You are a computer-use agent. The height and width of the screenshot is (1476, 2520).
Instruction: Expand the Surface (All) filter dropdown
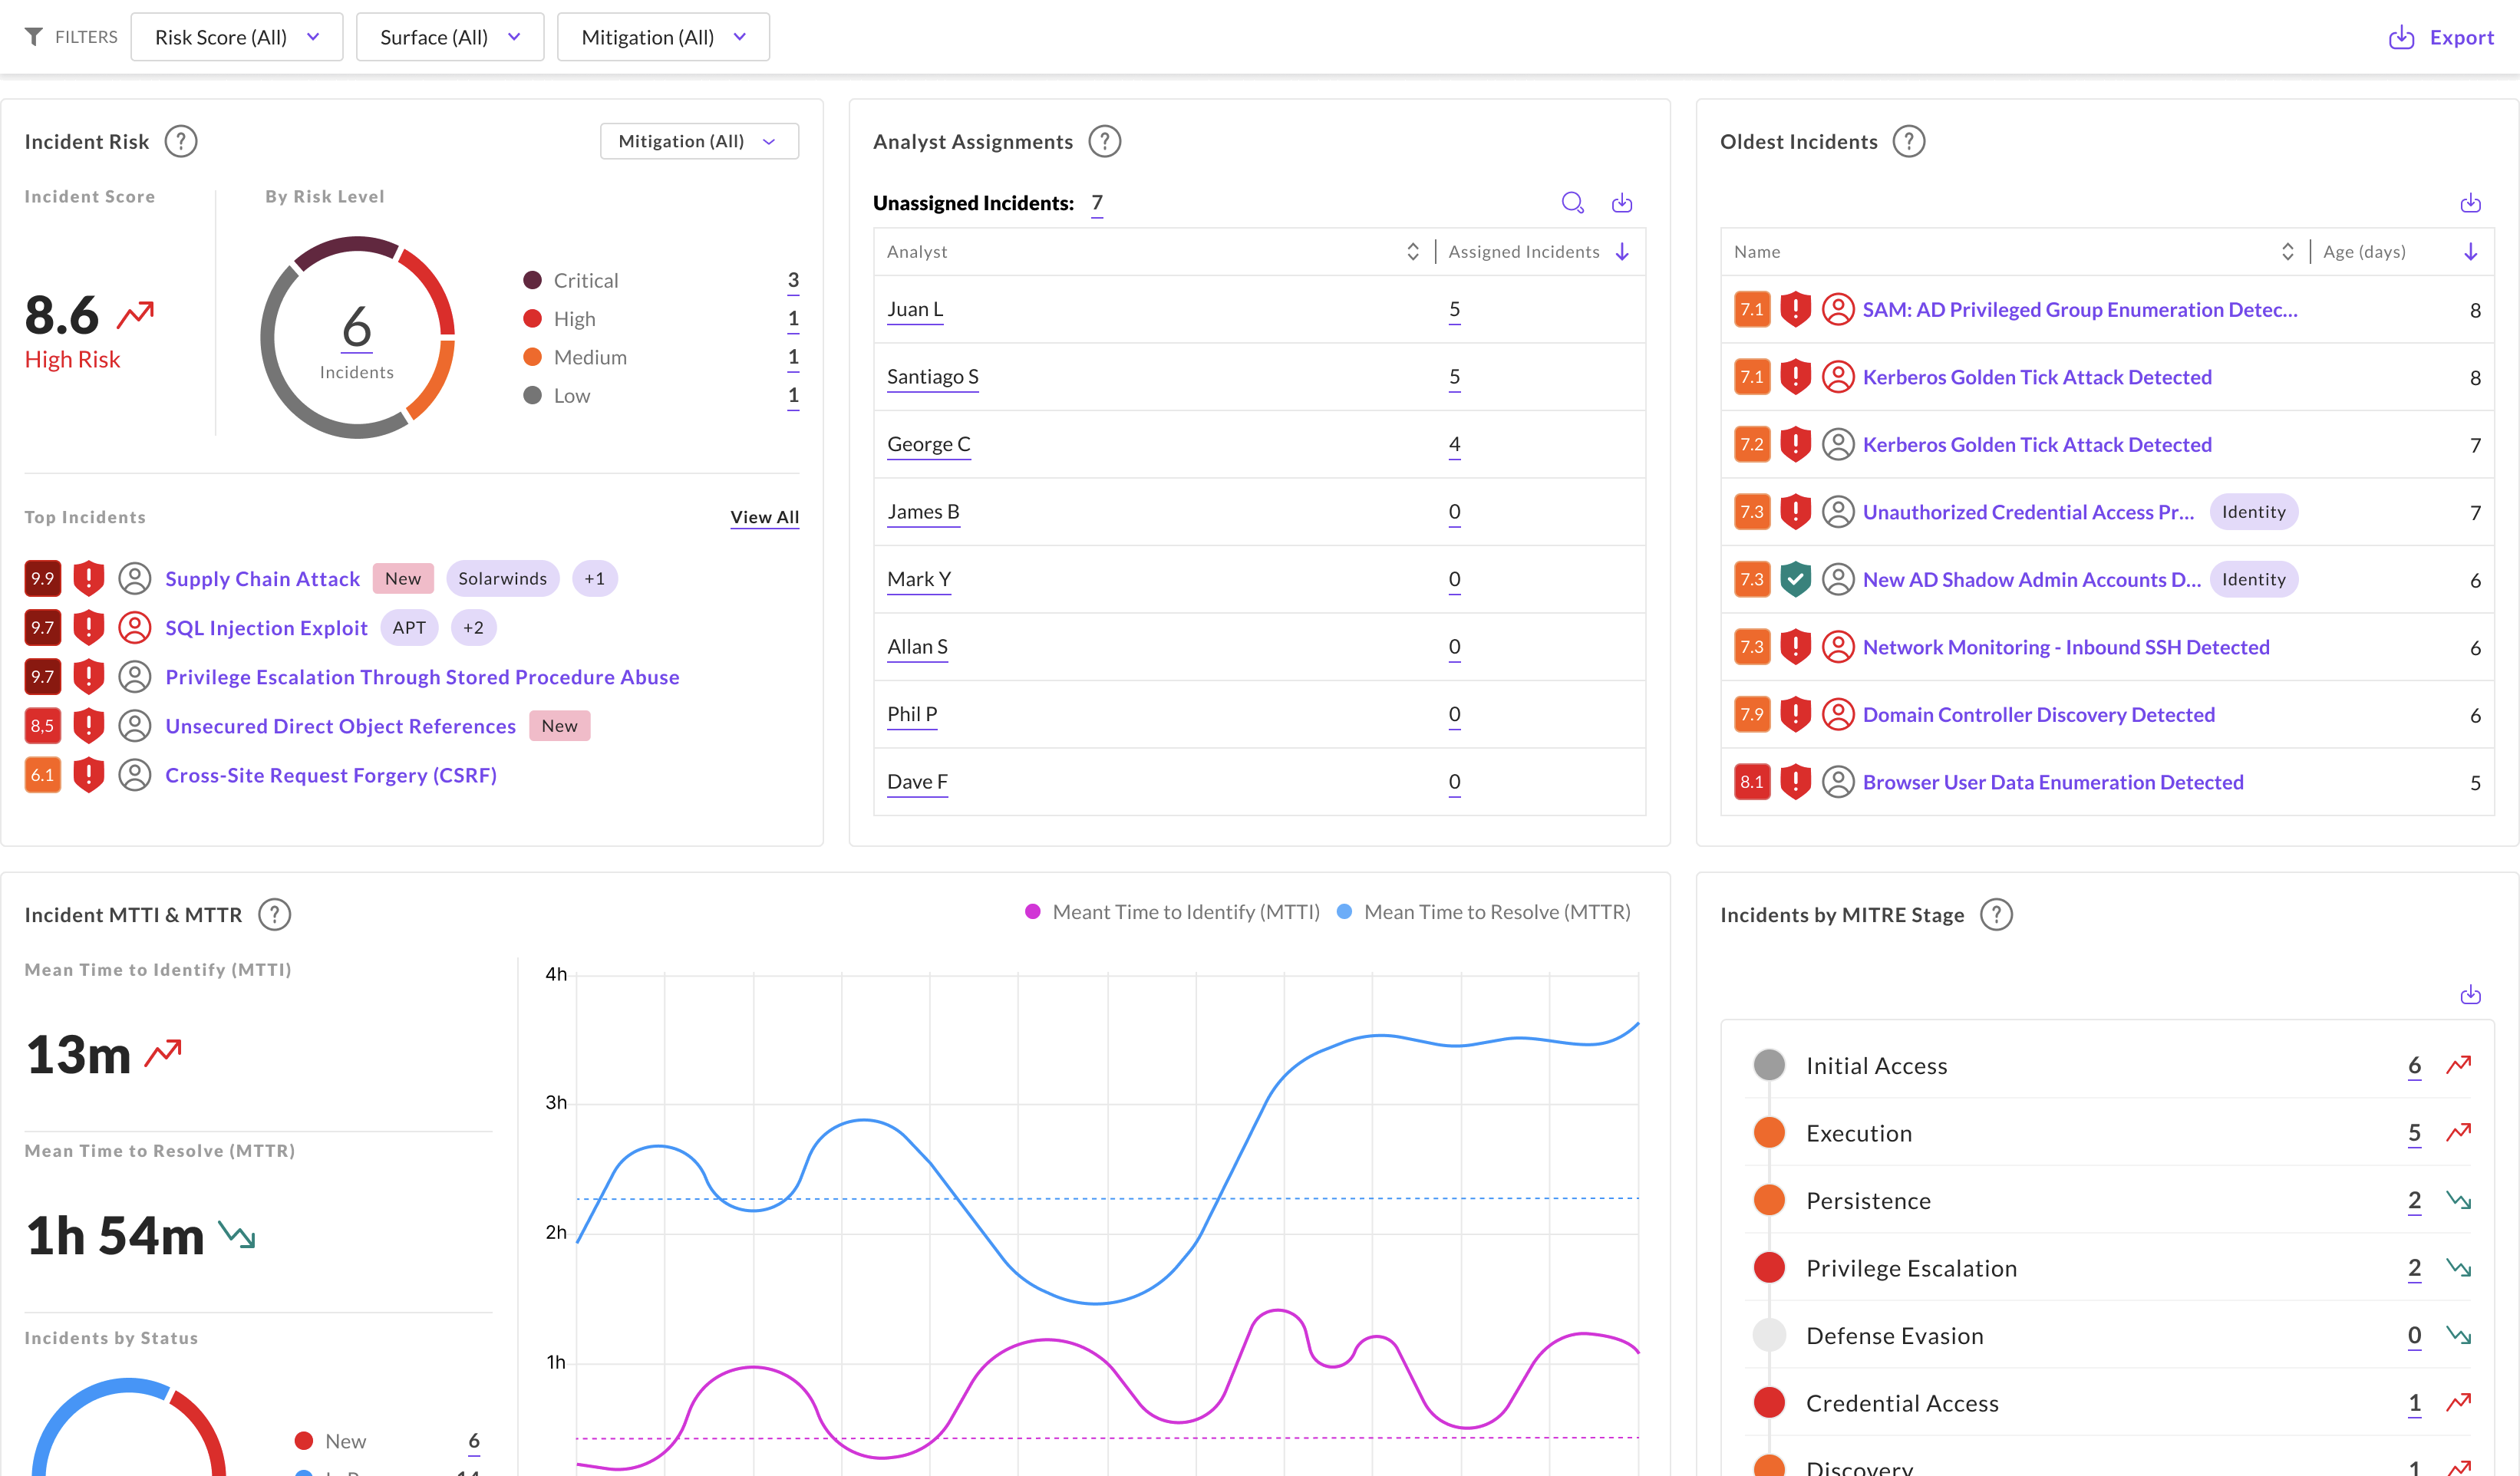450,37
